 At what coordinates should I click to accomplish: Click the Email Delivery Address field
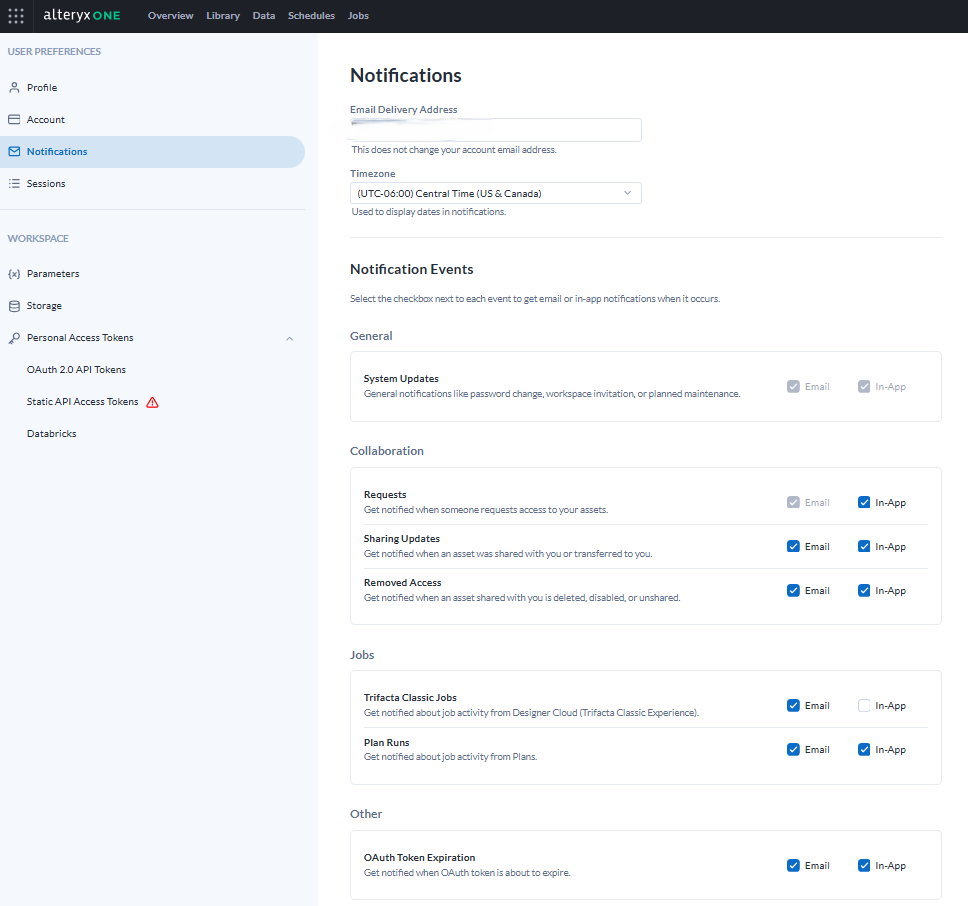point(495,130)
